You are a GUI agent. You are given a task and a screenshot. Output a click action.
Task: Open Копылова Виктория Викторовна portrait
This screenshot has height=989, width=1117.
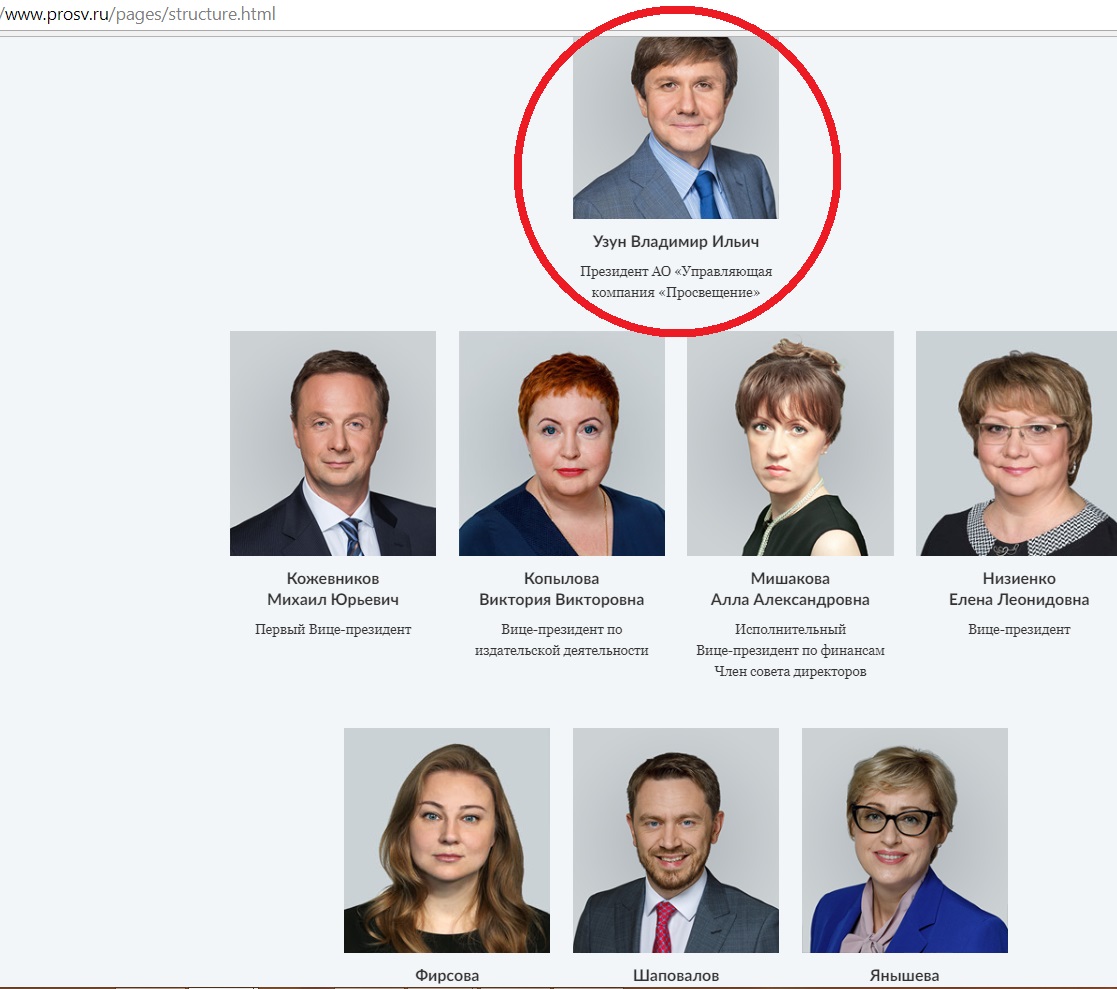pos(561,443)
